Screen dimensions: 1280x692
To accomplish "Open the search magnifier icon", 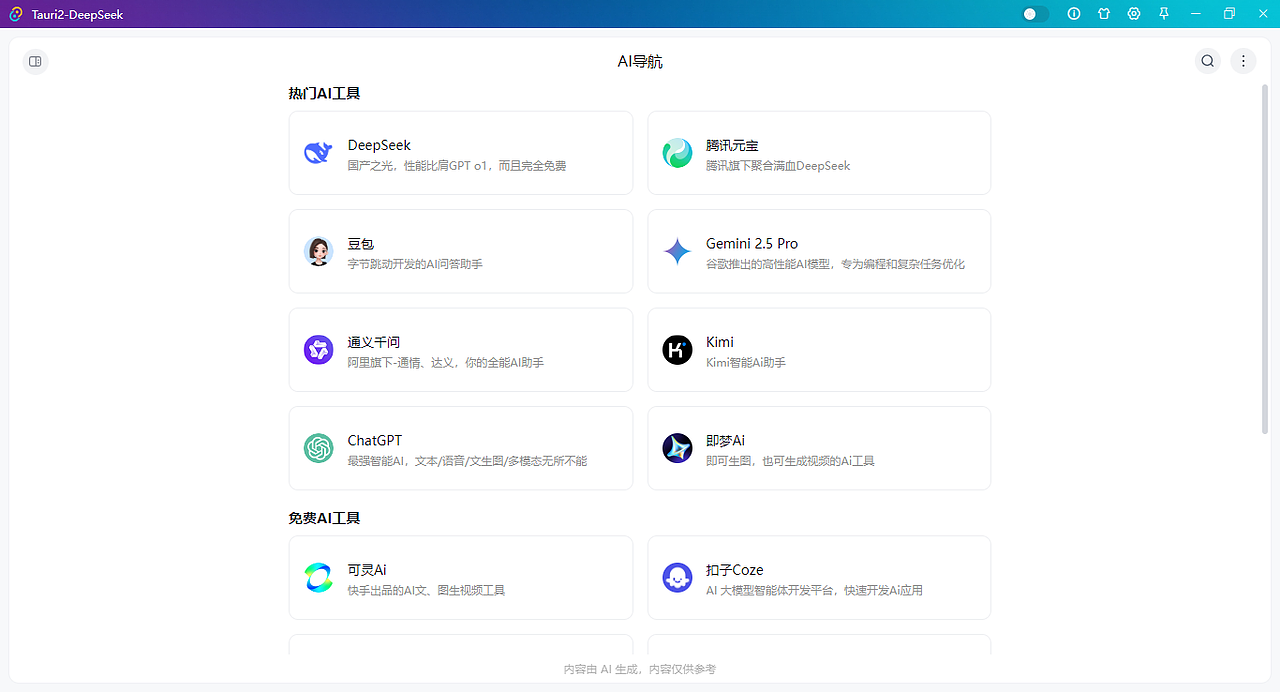I will [1208, 61].
